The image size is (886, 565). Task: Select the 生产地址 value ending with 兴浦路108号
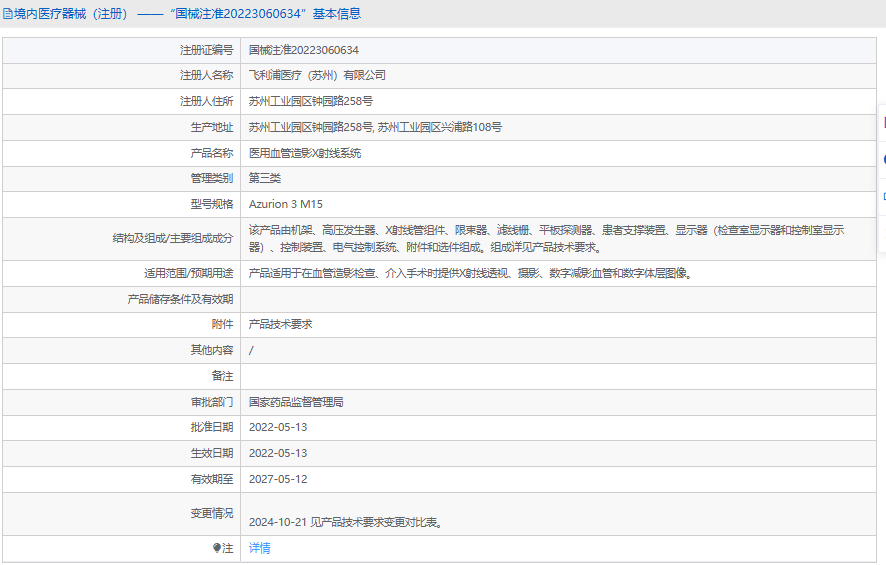tap(375, 128)
